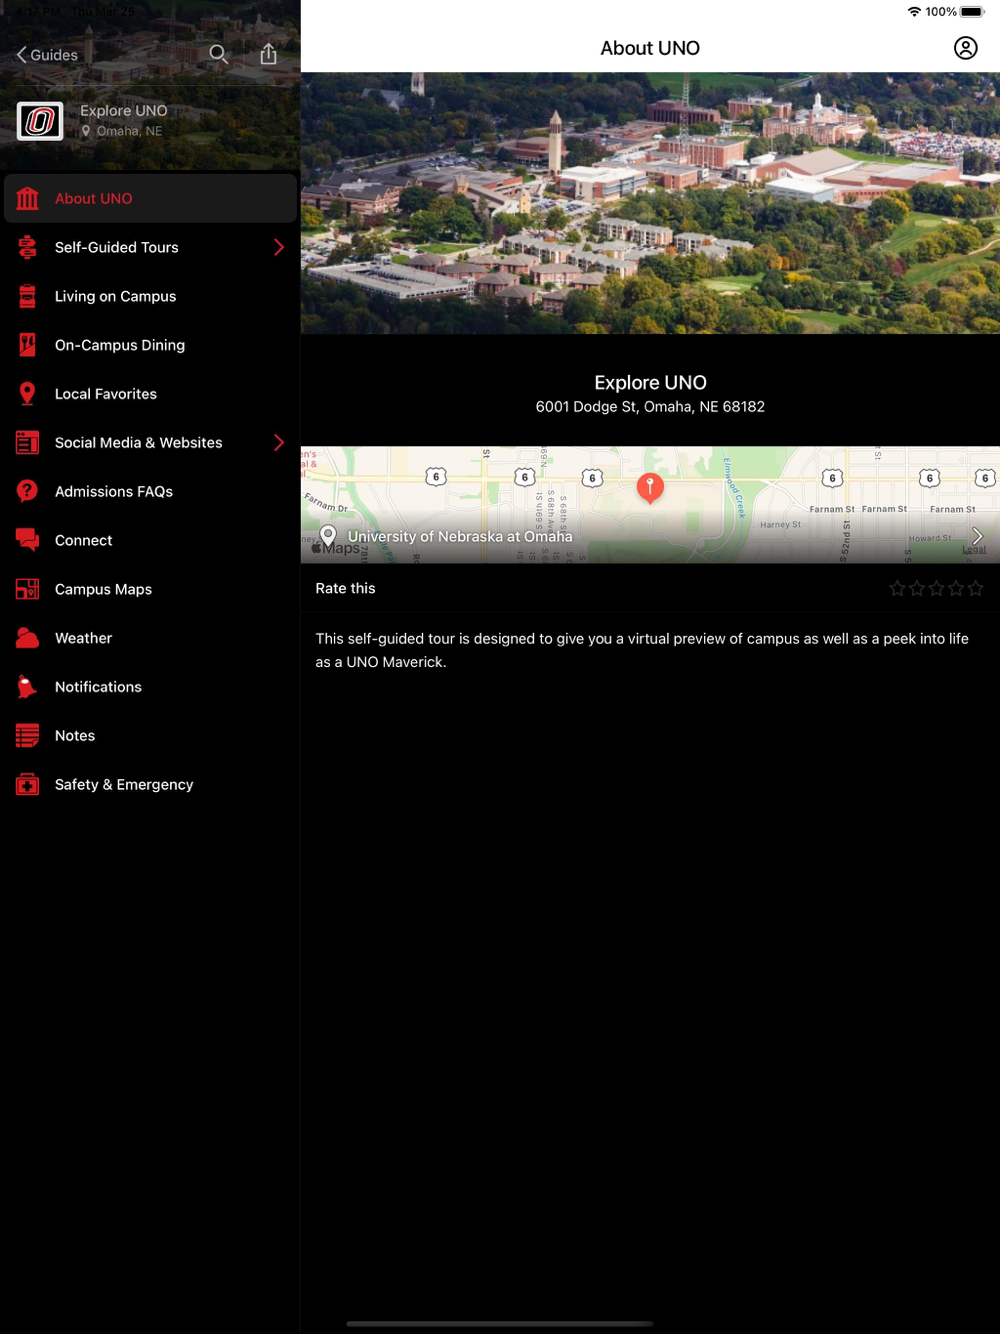Open Living on Campus menu item
This screenshot has height=1334, width=1000.
click(150, 296)
